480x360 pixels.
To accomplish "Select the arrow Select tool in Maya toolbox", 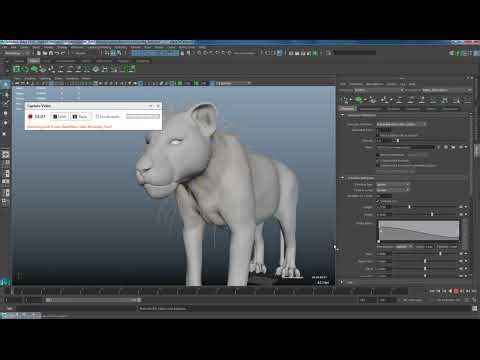I will click(x=6, y=84).
